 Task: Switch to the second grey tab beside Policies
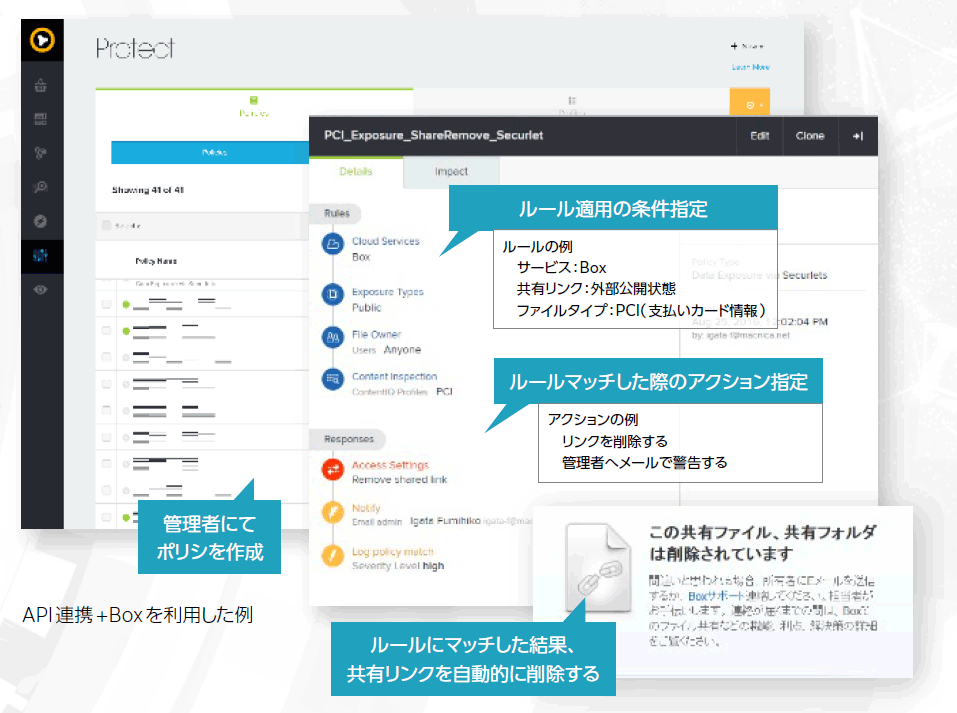pos(572,104)
